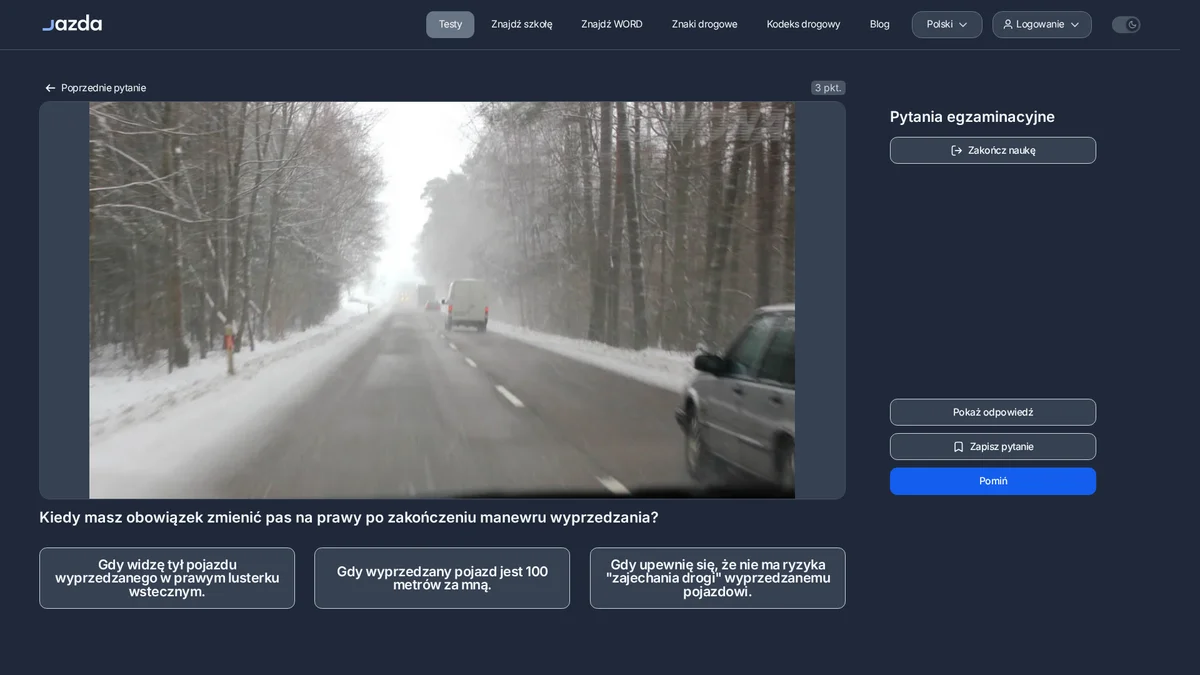The width and height of the screenshot is (1200, 675).
Task: Visit the Blog link
Action: tap(880, 24)
